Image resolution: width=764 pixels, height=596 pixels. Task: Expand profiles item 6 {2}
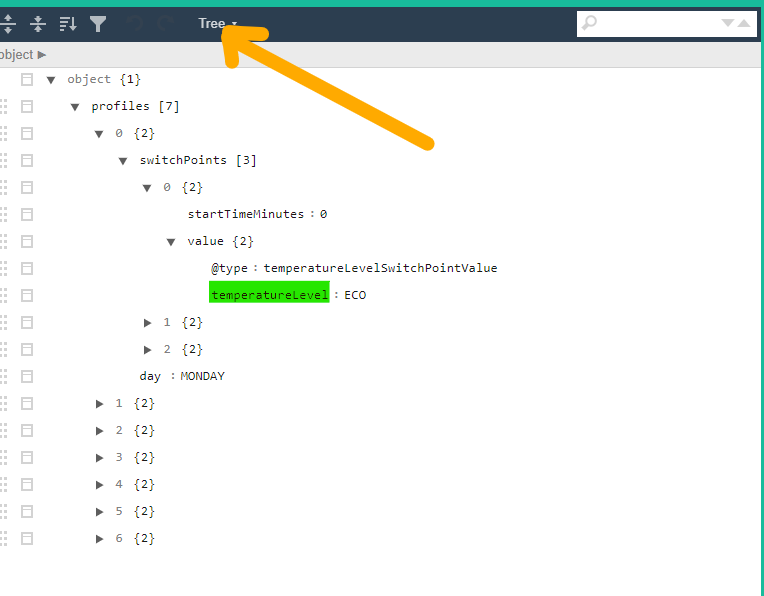[99, 538]
